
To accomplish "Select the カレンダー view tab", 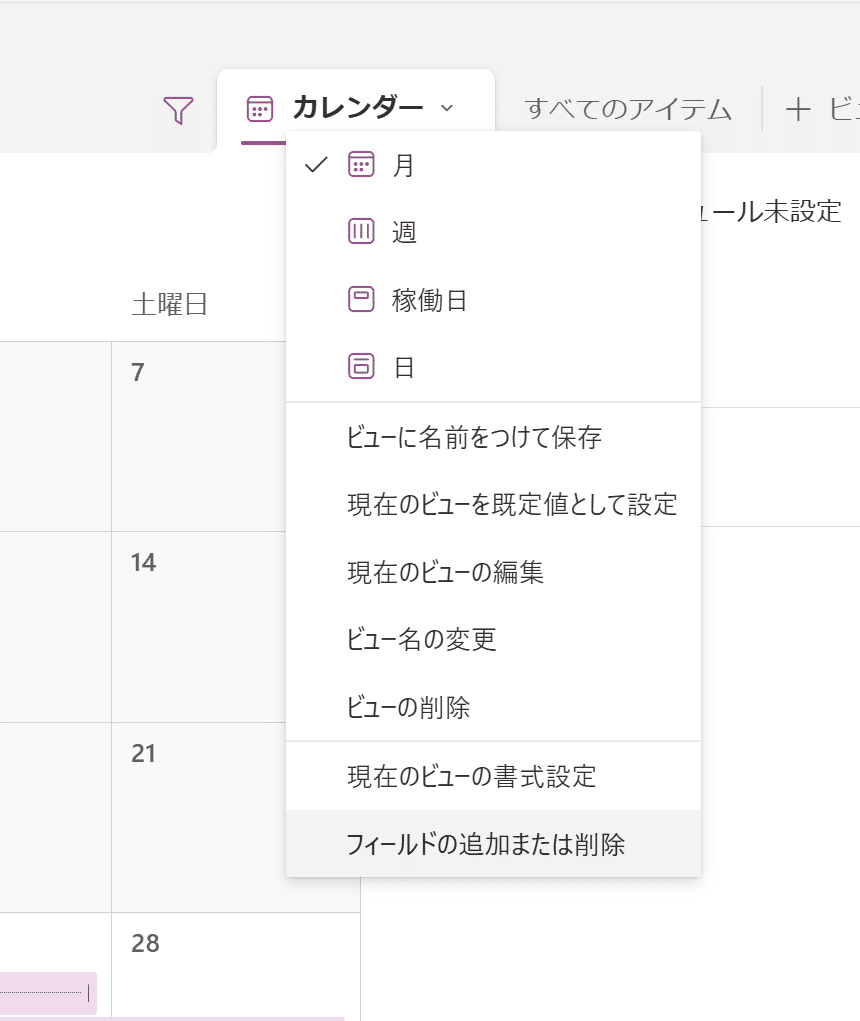I will 356,107.
